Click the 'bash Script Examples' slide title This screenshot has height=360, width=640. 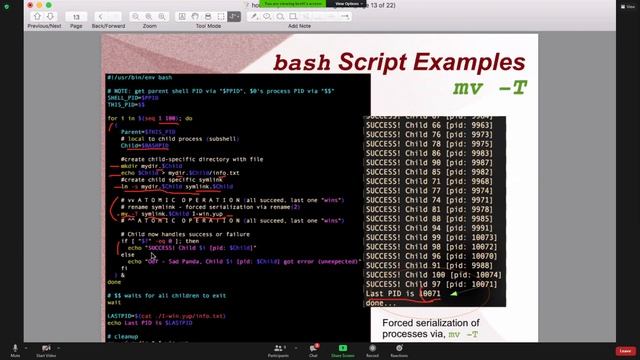click(x=399, y=62)
